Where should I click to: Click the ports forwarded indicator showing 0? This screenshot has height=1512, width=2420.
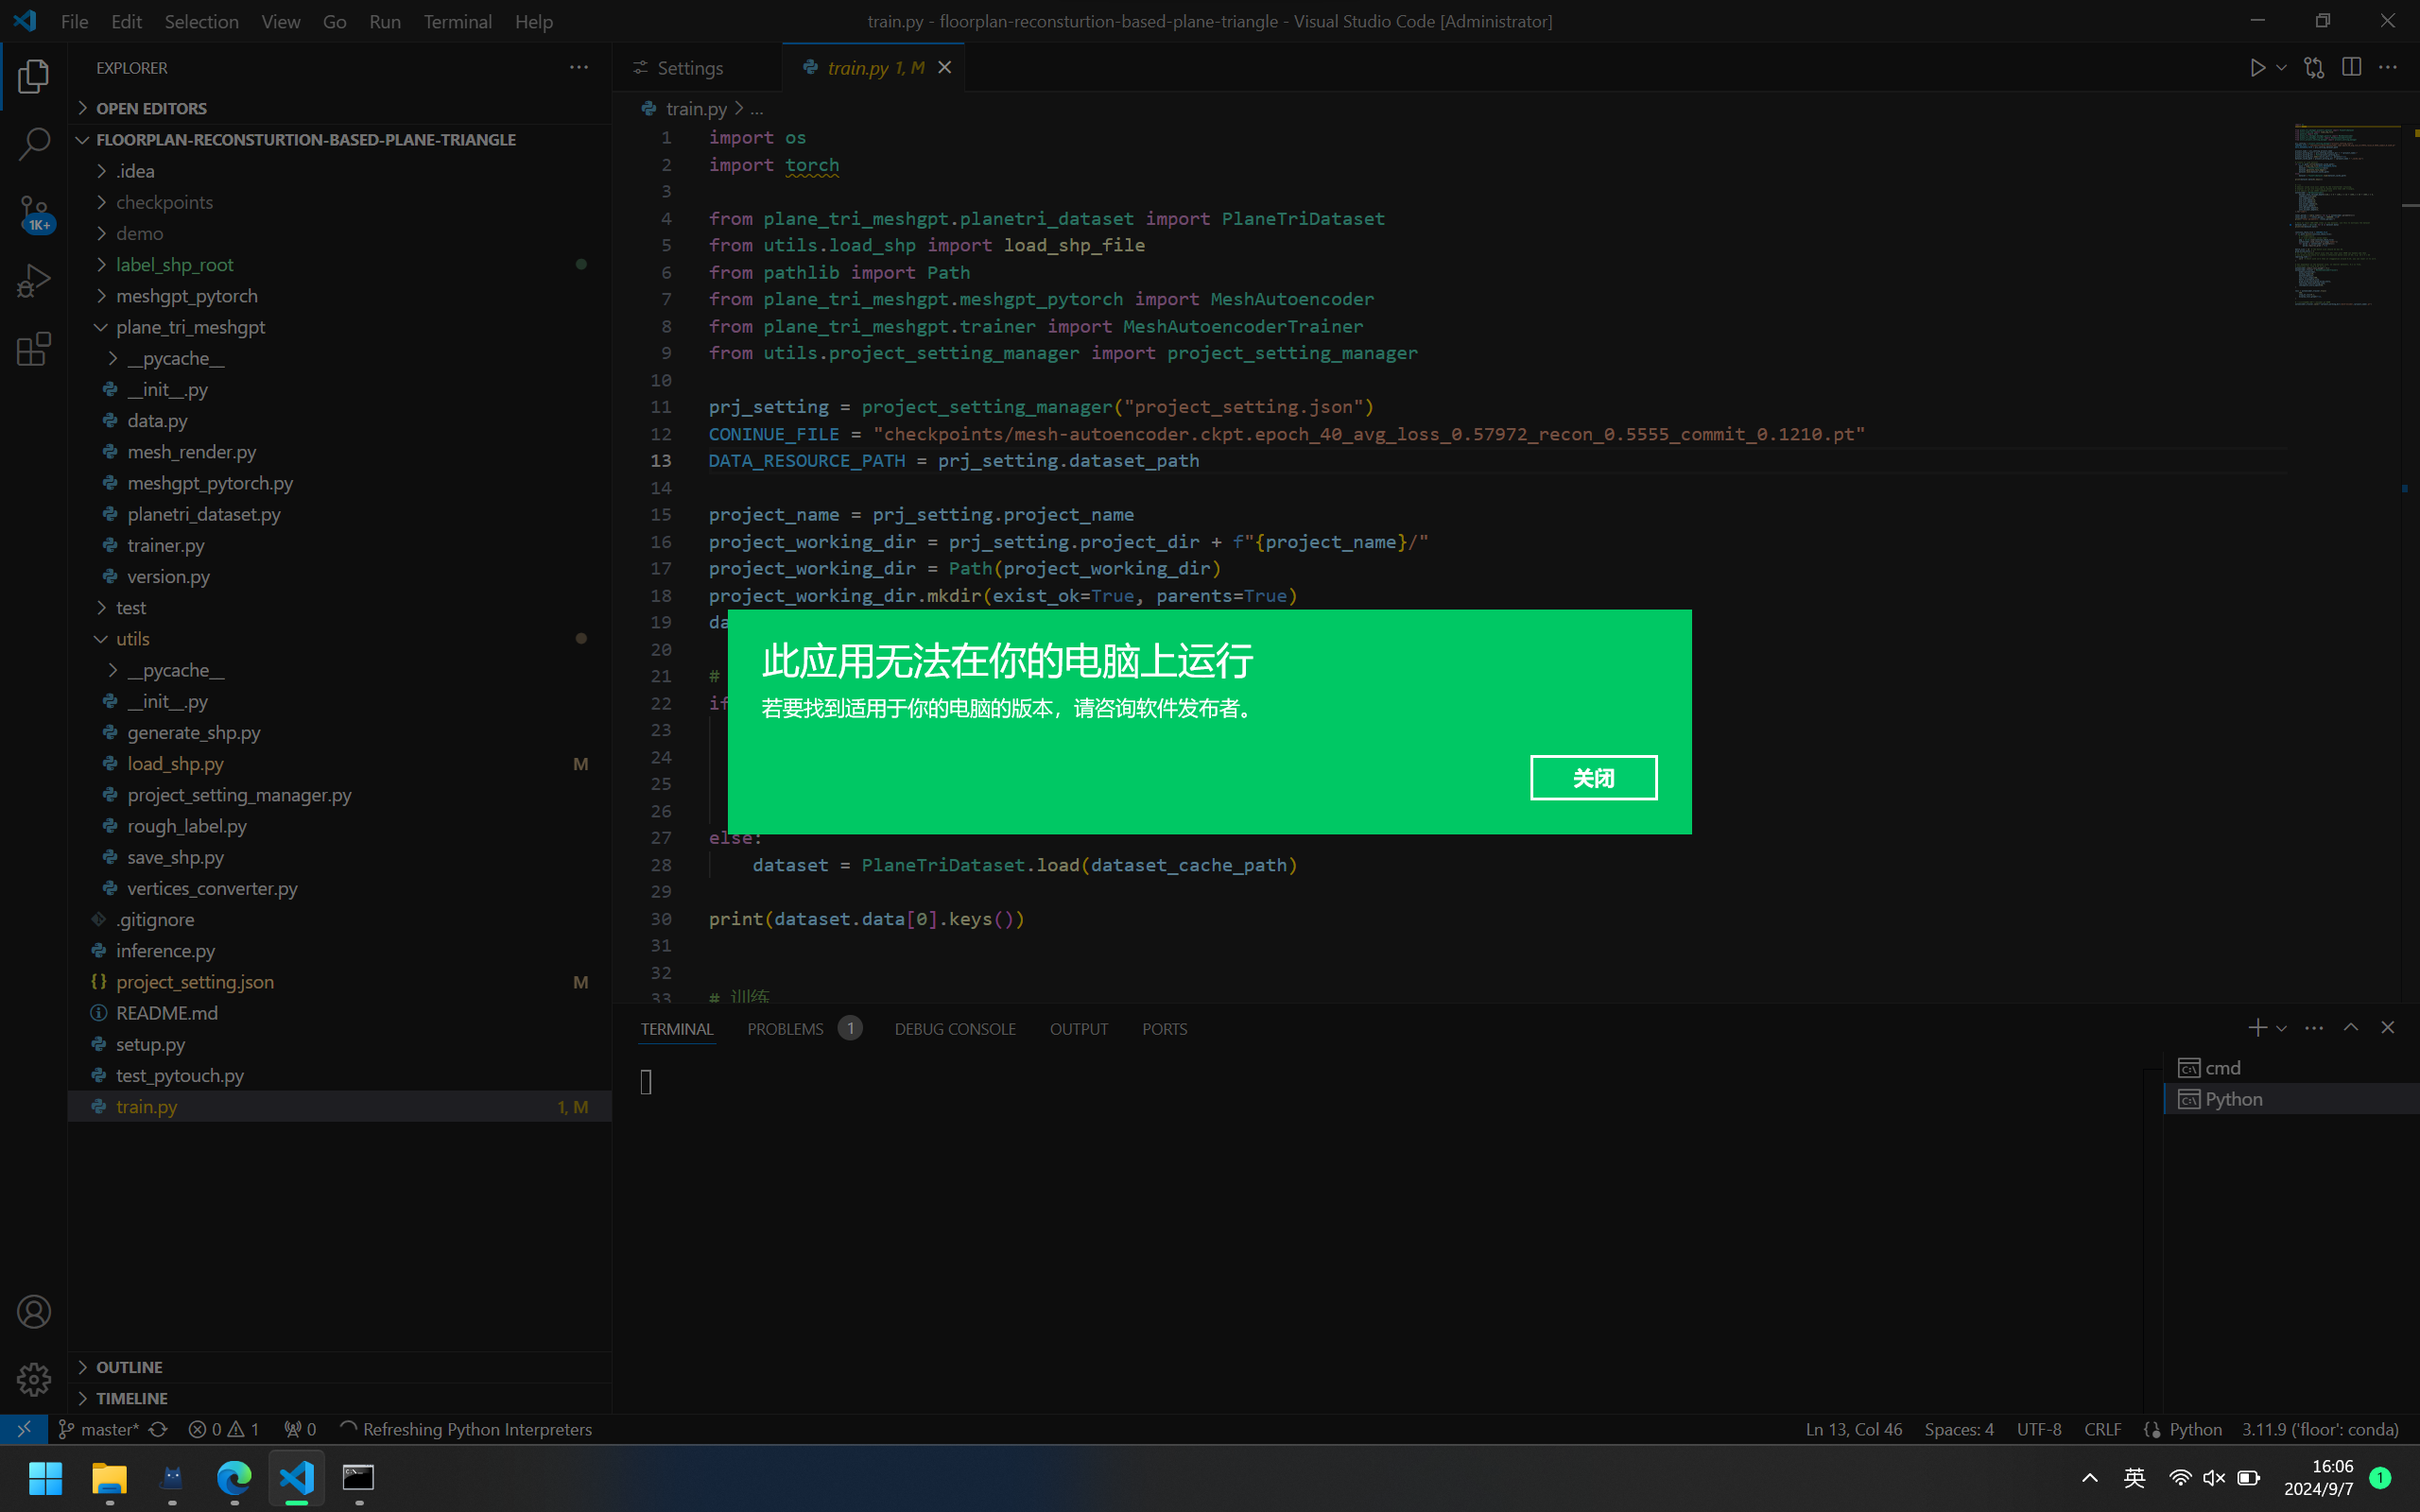point(300,1429)
